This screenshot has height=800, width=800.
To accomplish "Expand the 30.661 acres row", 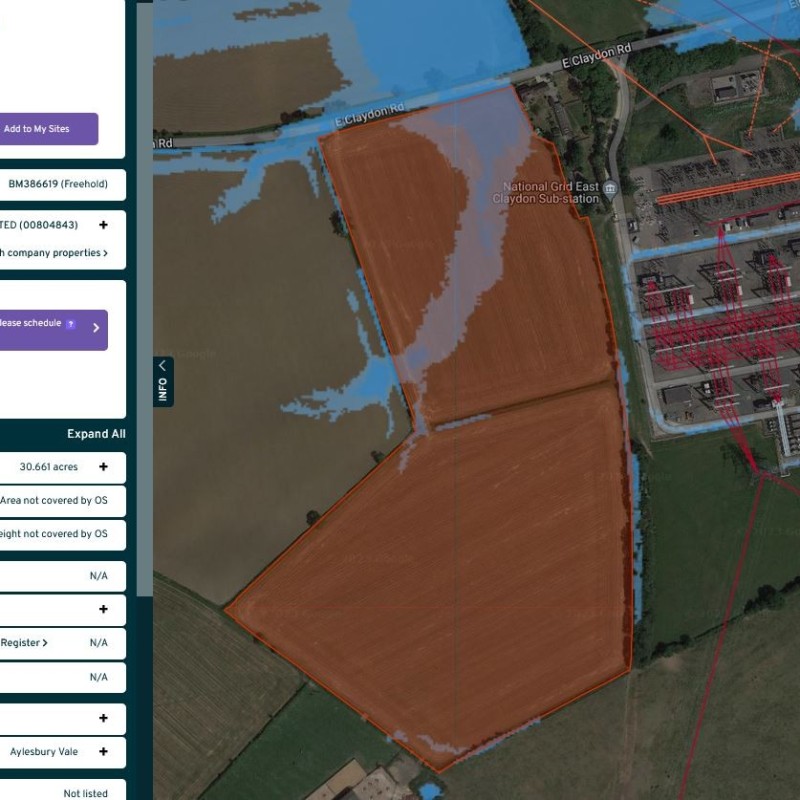I will coord(103,467).
